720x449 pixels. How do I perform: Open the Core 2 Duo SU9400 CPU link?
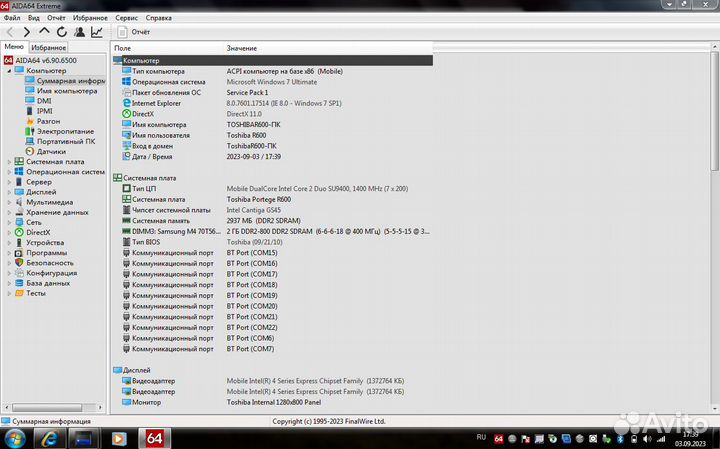pos(317,189)
